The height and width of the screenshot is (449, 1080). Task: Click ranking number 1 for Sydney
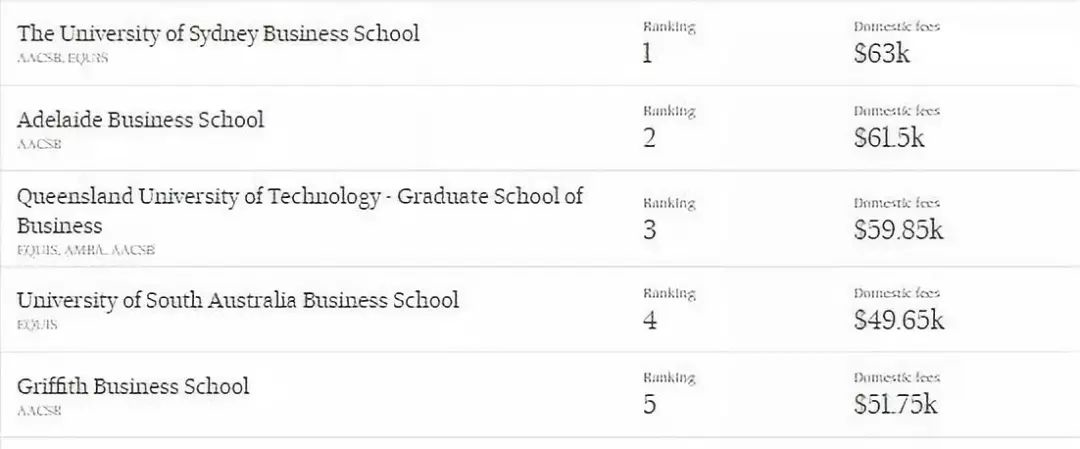coord(647,53)
